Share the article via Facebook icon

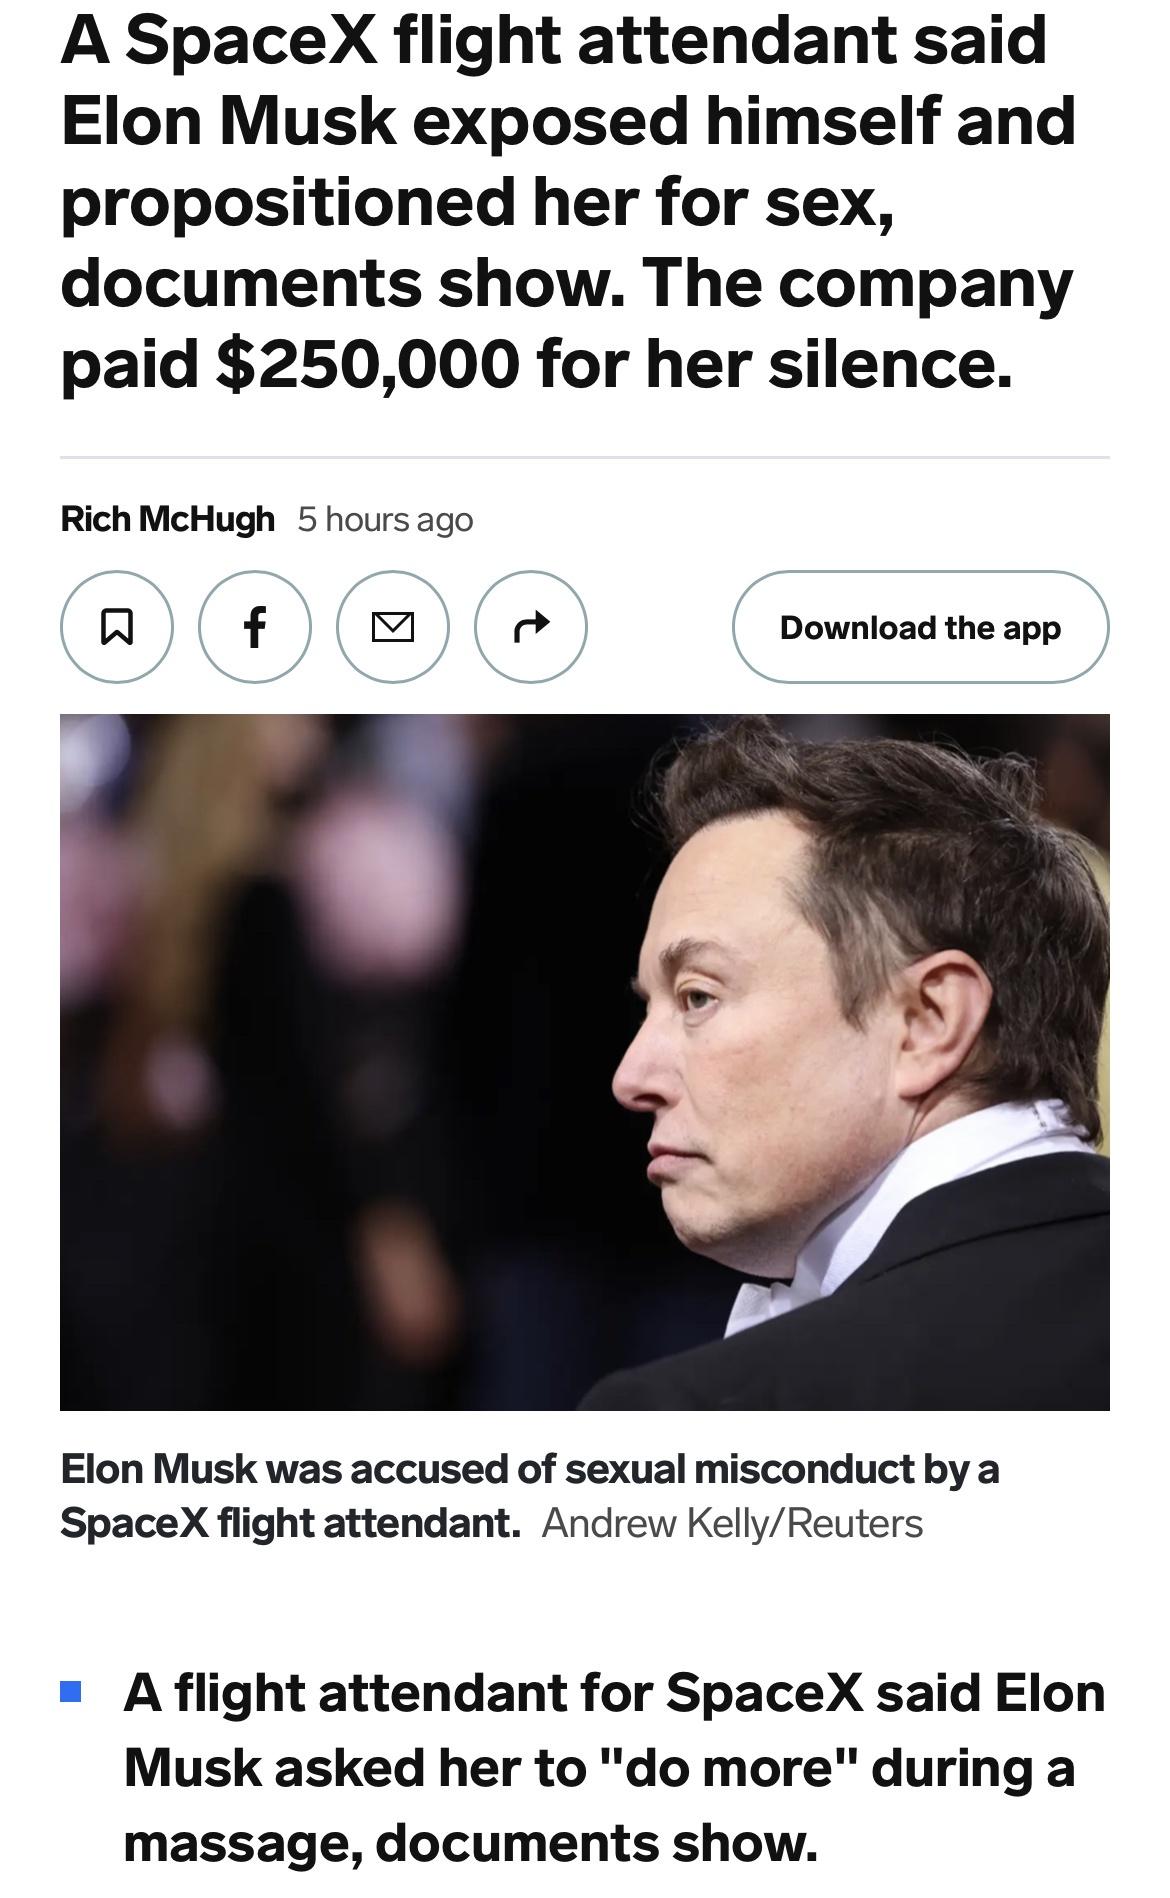click(255, 627)
